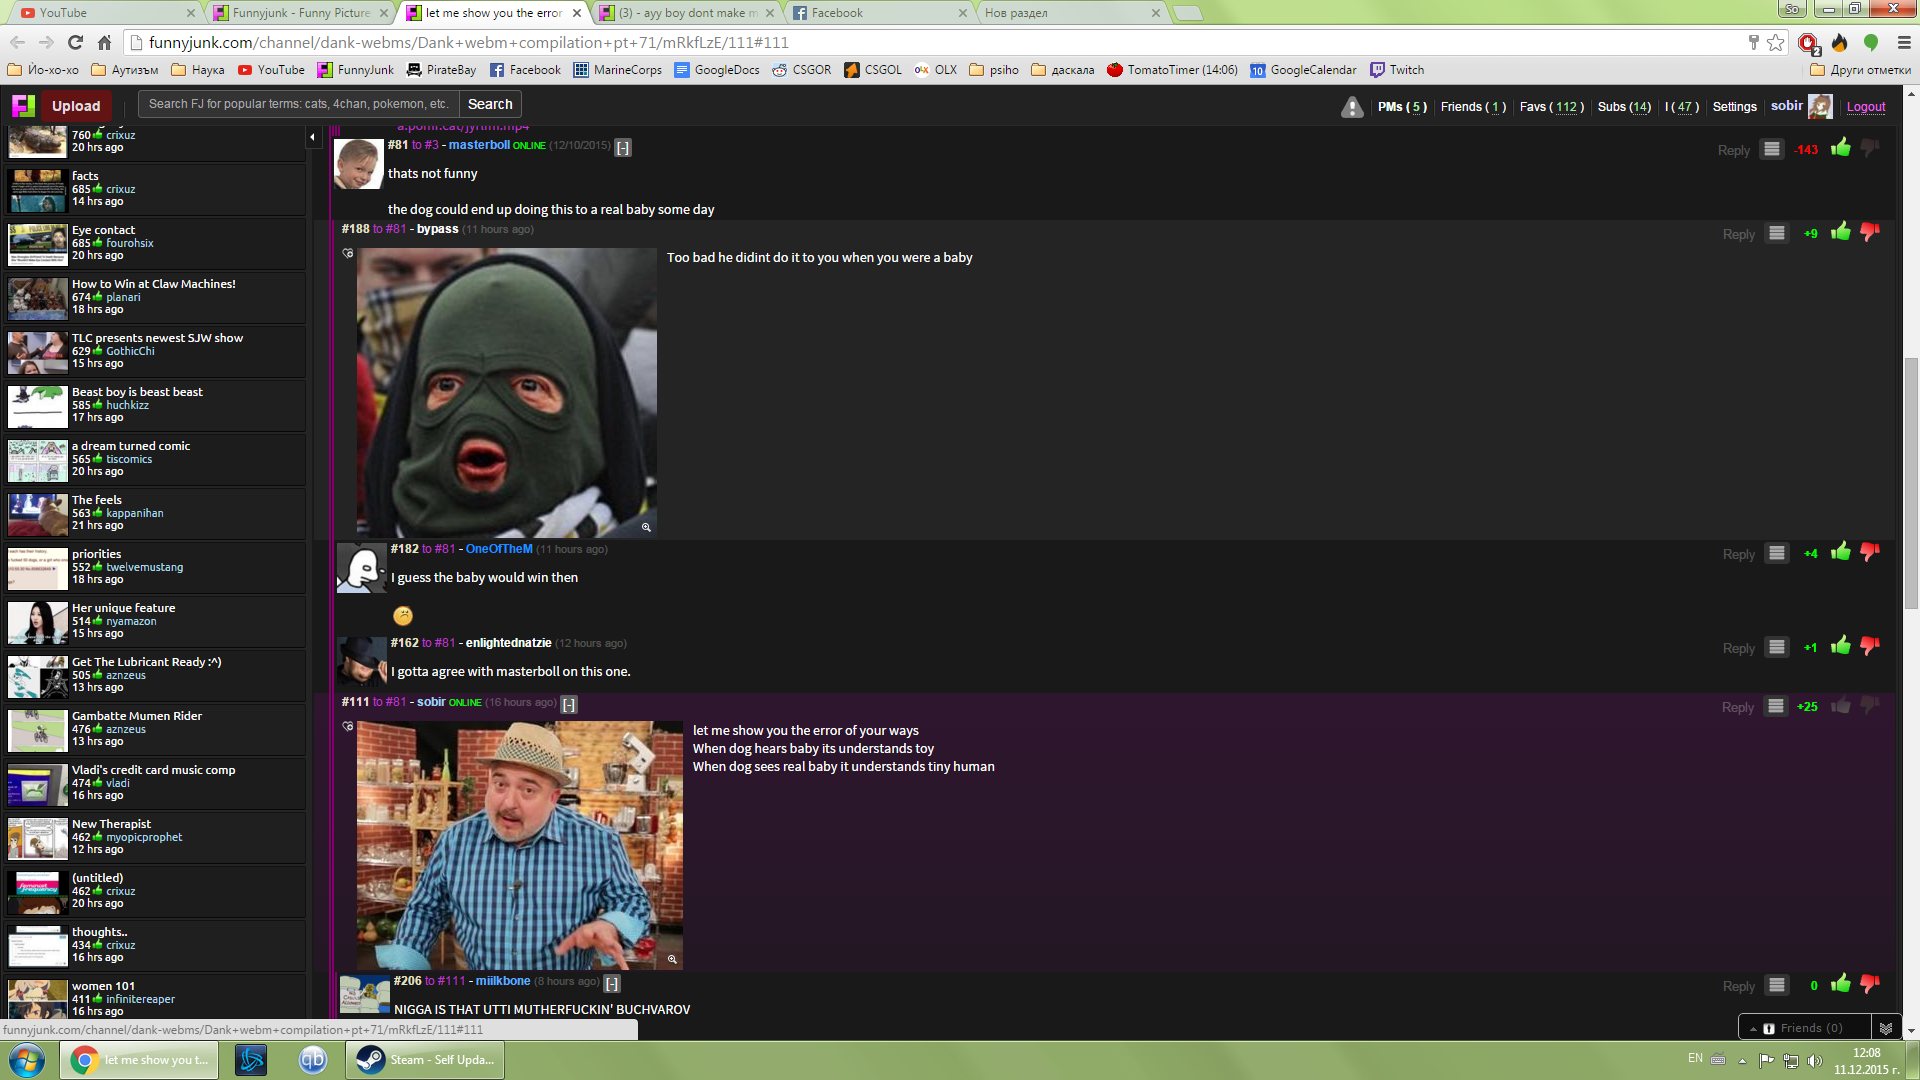Open Steam from the taskbar

[x=425, y=1060]
